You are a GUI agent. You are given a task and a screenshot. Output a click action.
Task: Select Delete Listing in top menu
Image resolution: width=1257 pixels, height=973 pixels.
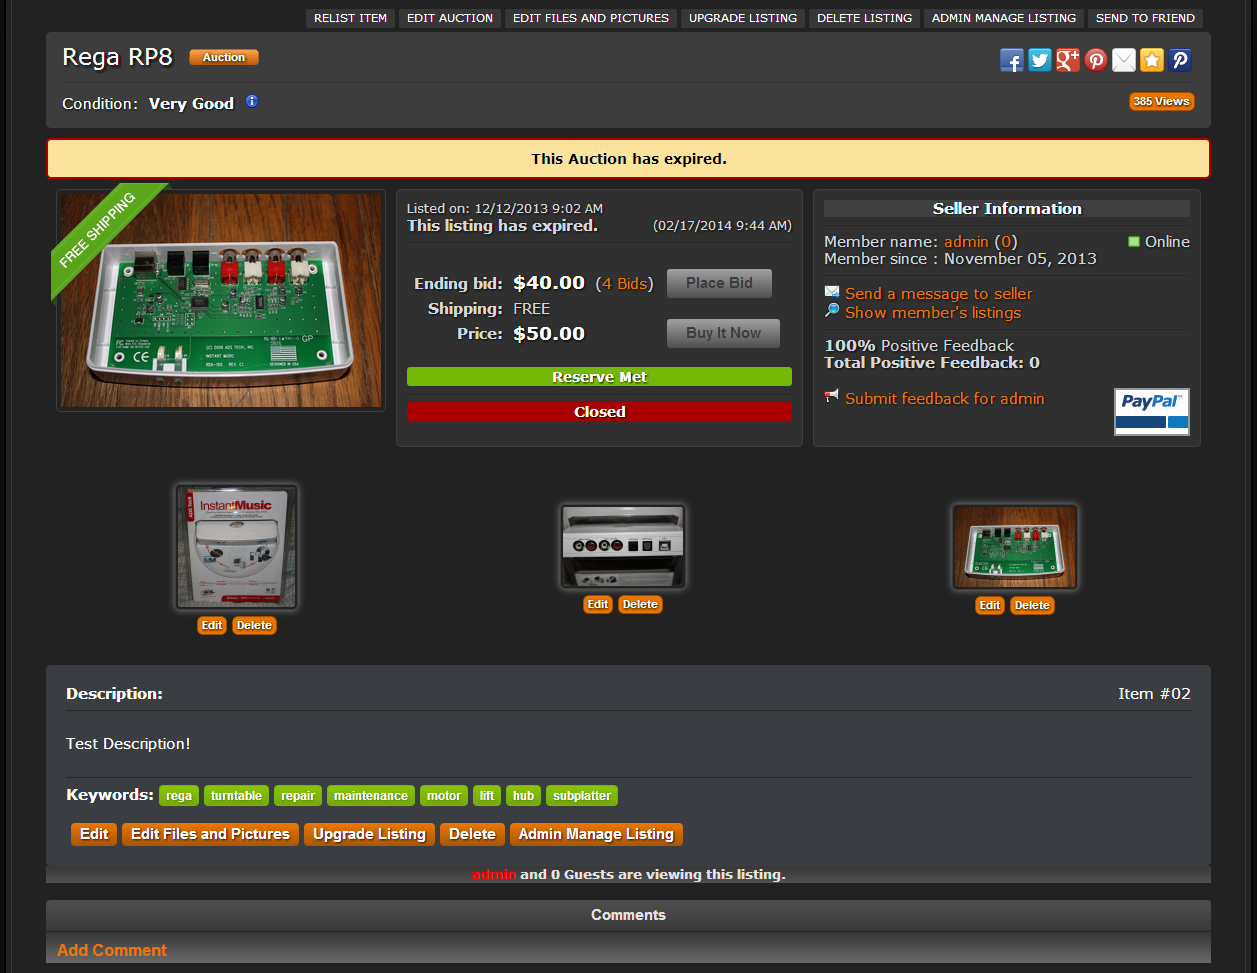coord(864,18)
